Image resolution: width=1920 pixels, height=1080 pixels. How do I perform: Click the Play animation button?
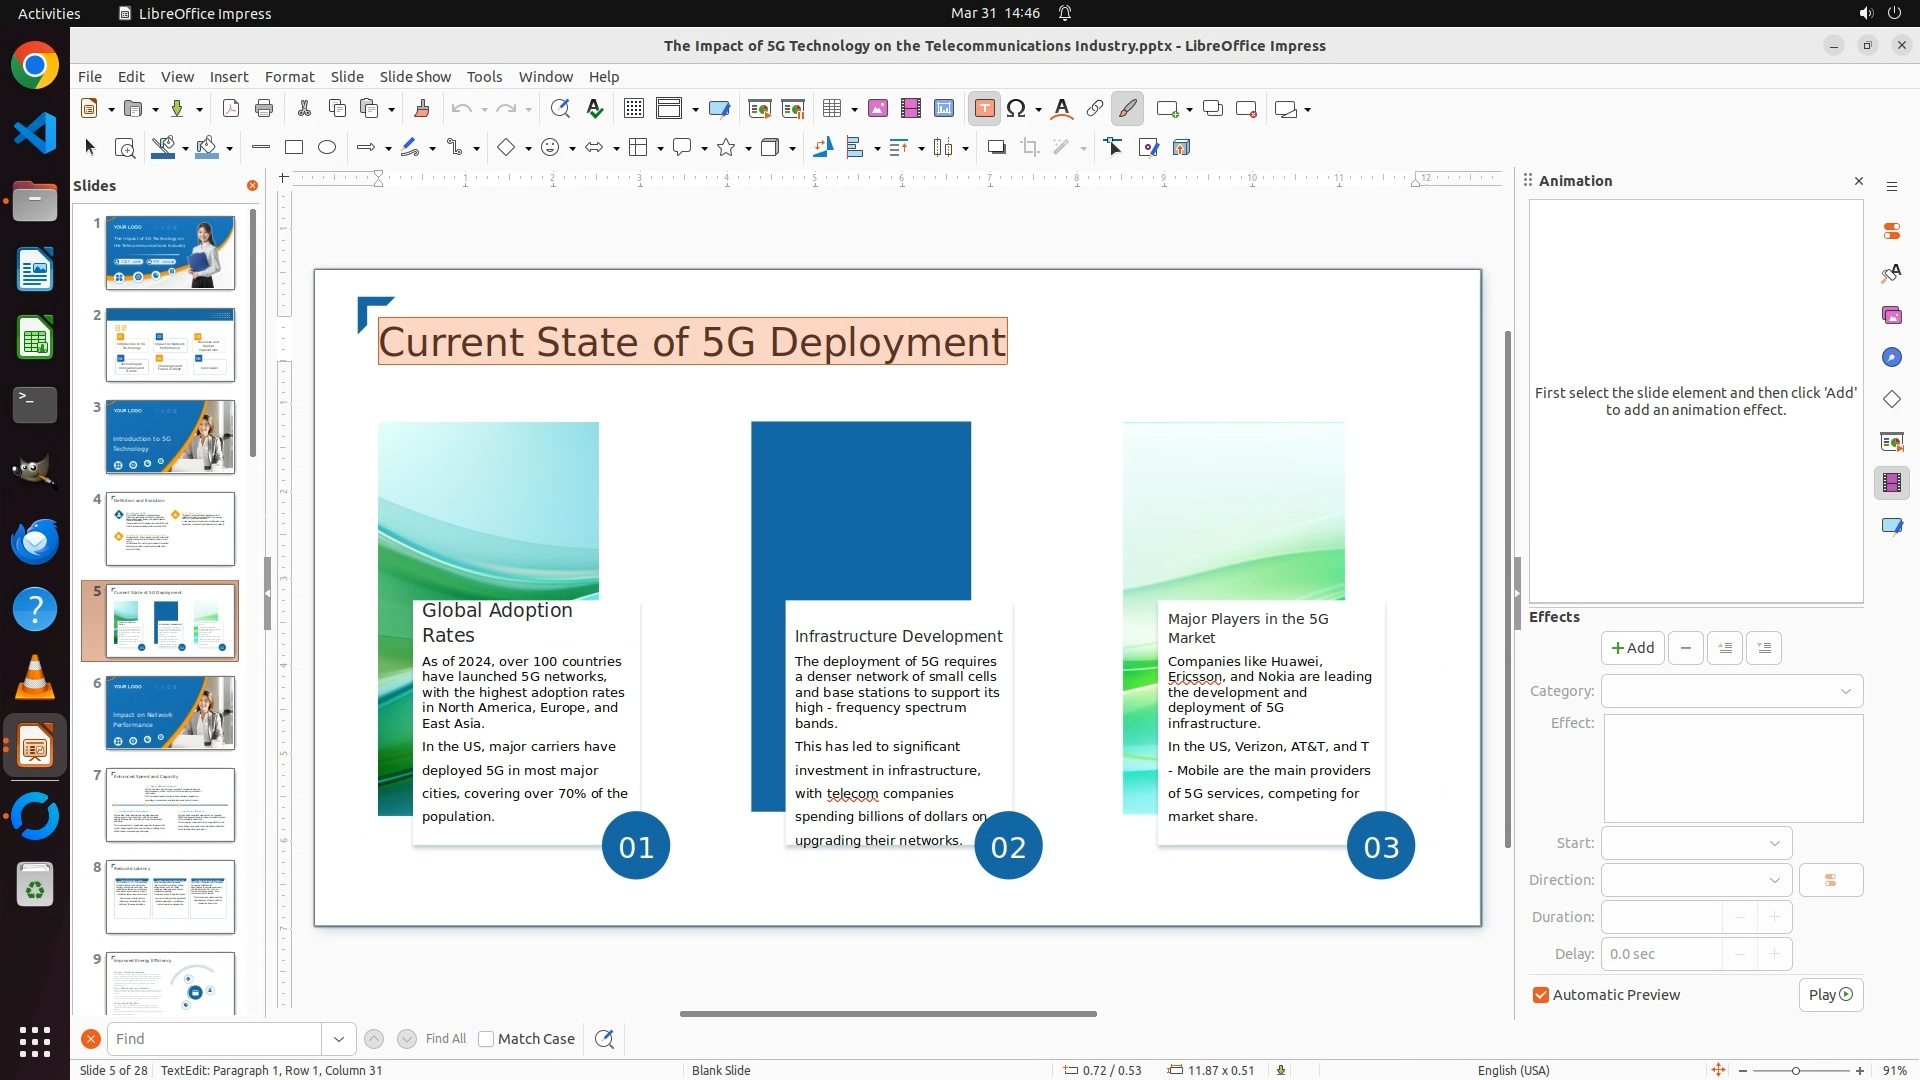tap(1830, 995)
